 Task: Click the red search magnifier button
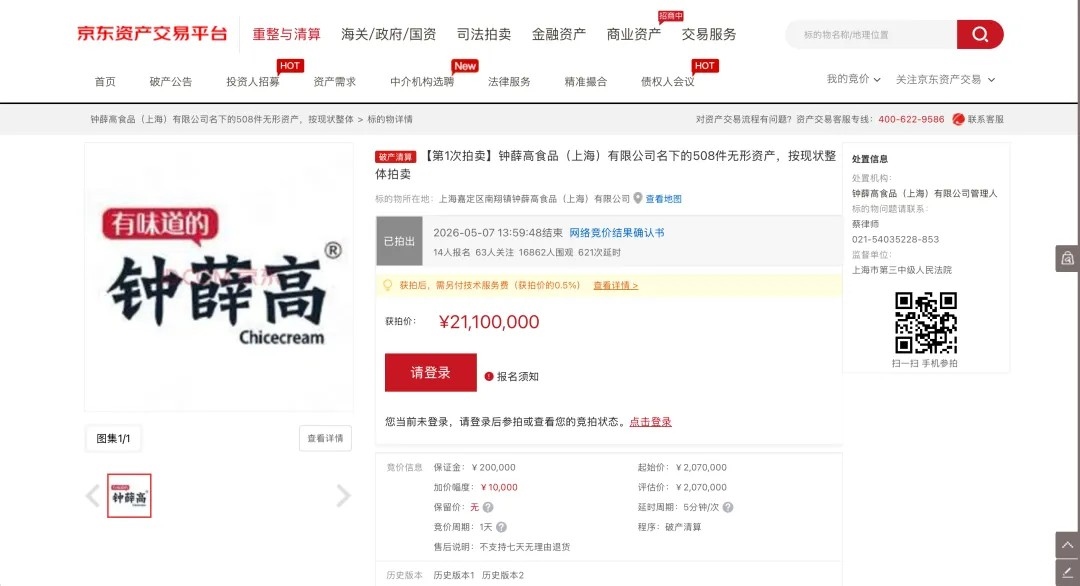click(x=979, y=34)
